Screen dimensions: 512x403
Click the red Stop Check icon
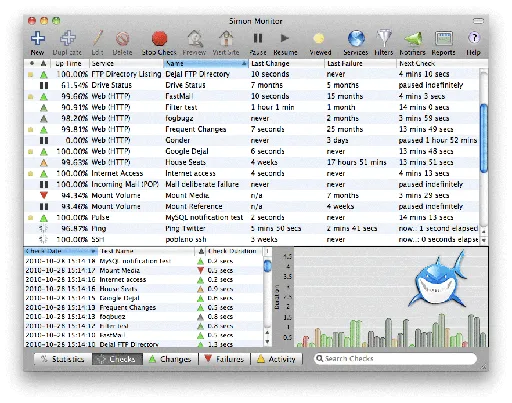click(x=159, y=39)
